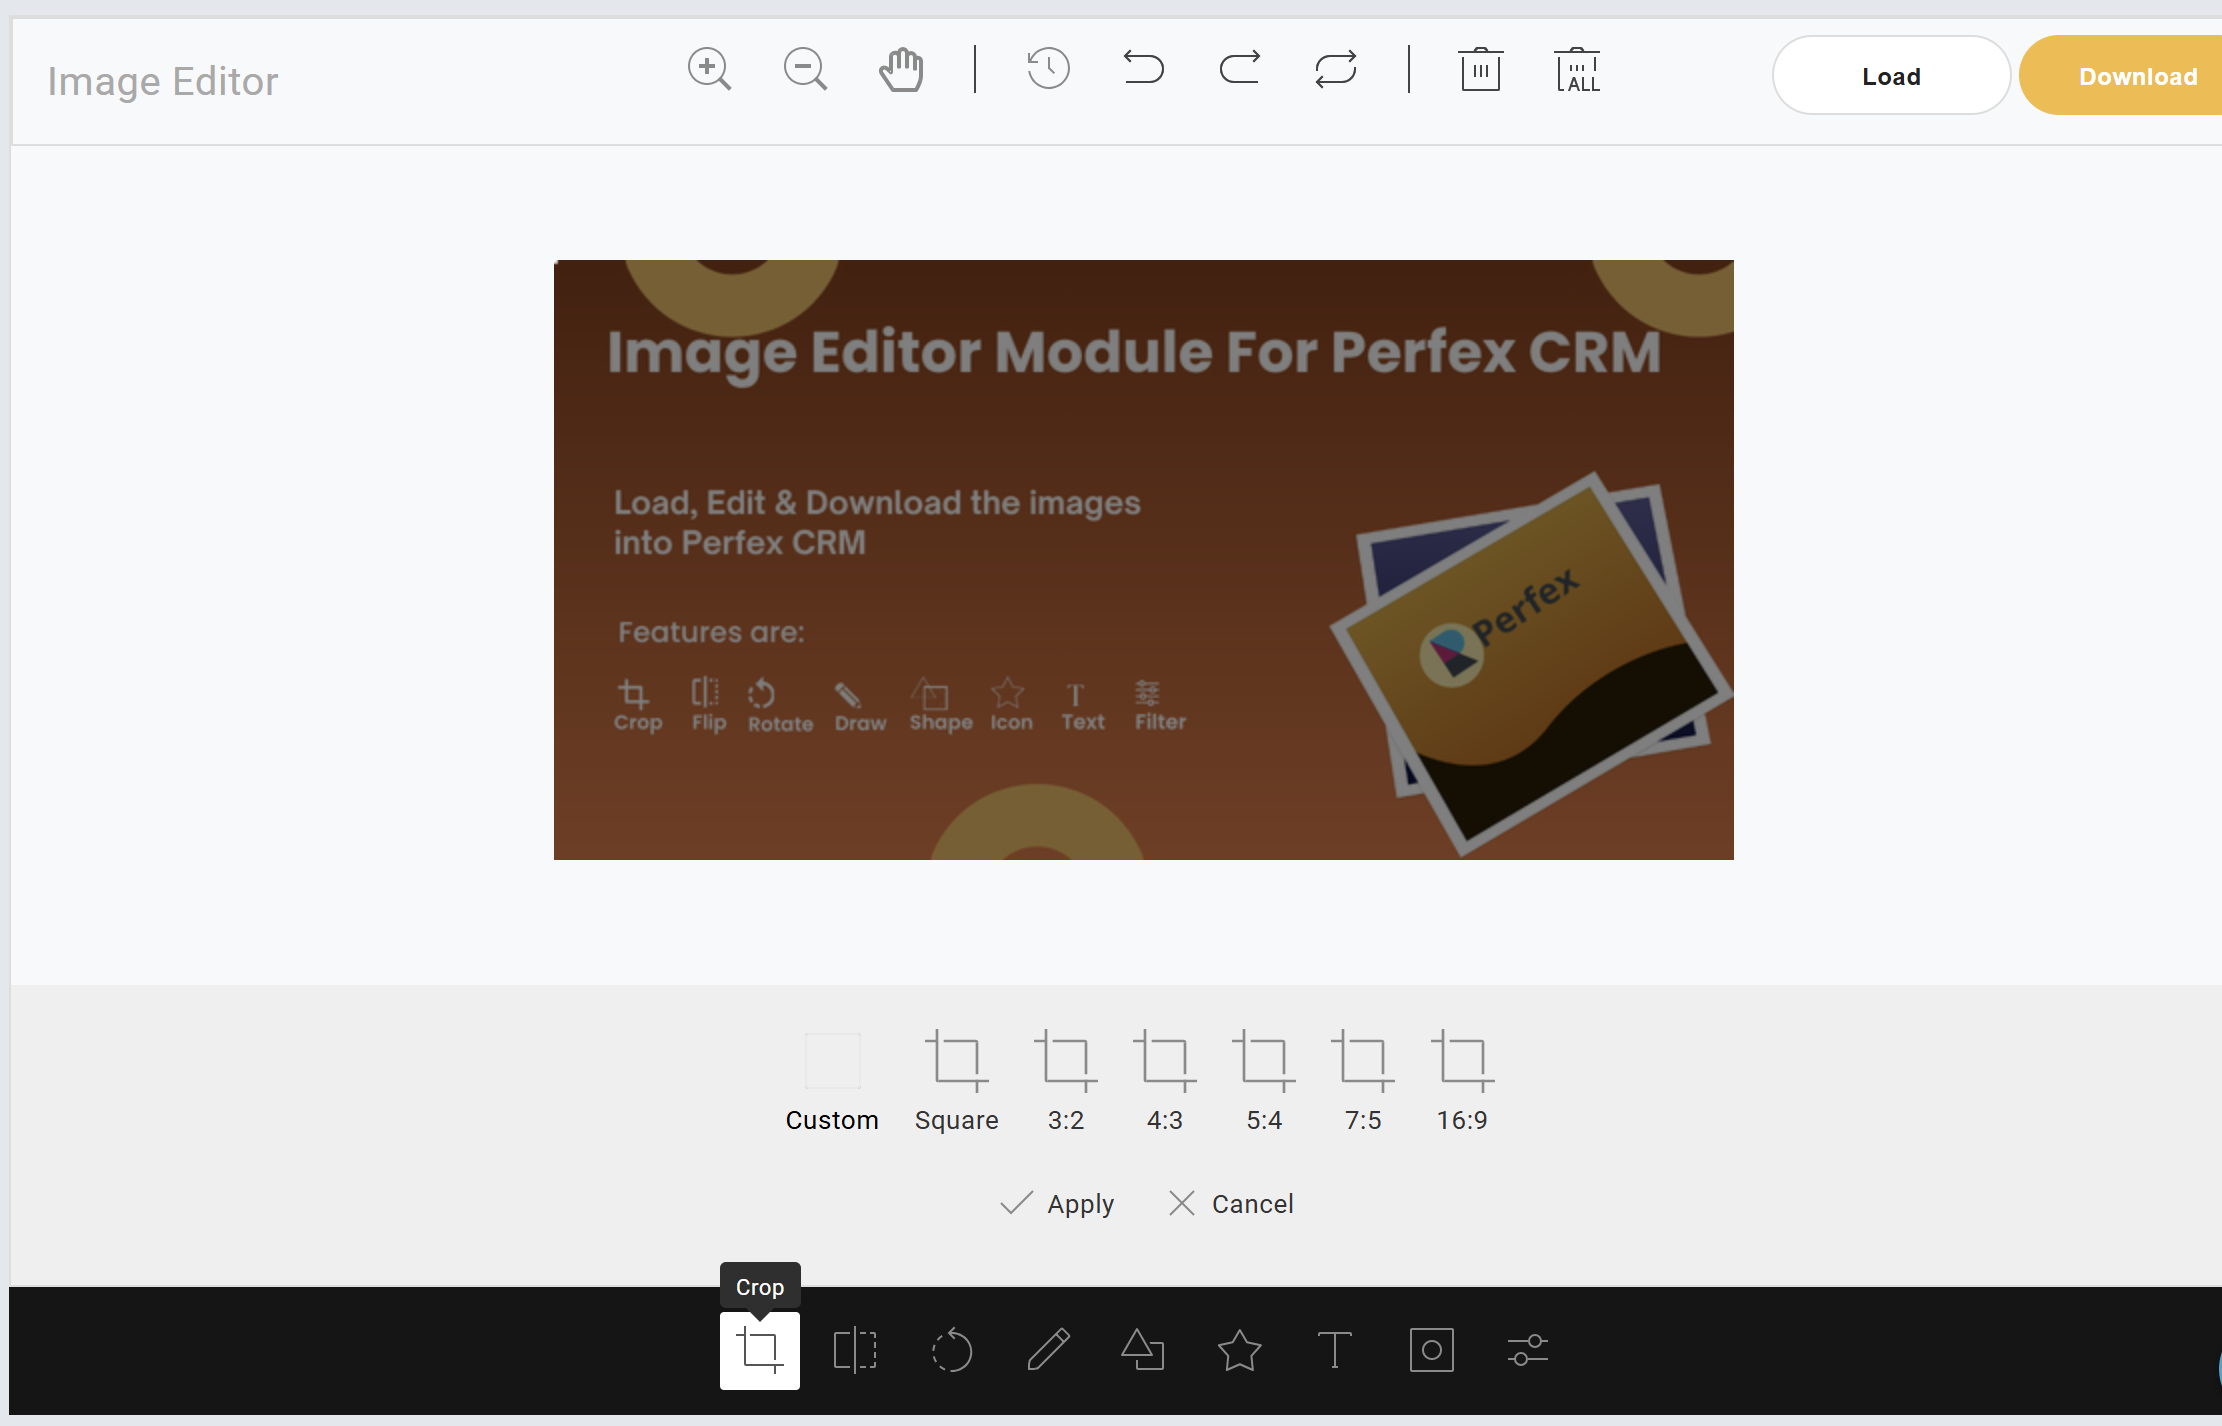The width and height of the screenshot is (2222, 1426).
Task: Select the 16:9 aspect ratio
Action: click(x=1461, y=1080)
